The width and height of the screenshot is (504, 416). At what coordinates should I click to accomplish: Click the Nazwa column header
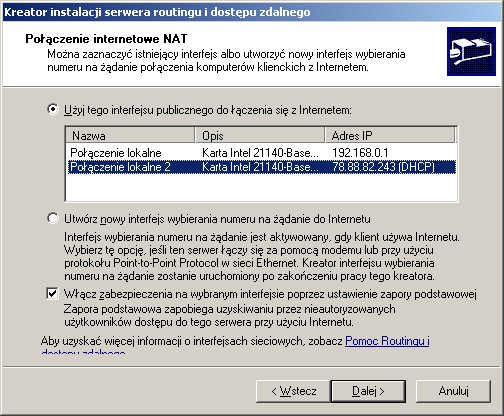tap(130, 135)
